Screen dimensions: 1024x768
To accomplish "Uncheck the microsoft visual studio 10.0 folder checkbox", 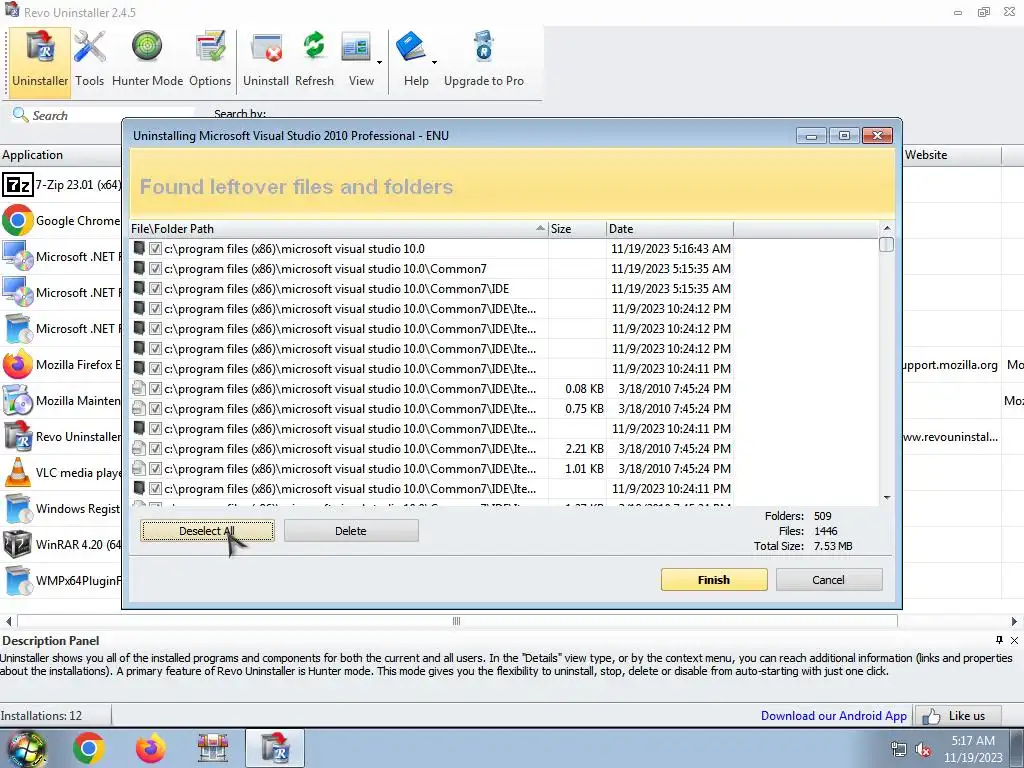I will 155,249.
